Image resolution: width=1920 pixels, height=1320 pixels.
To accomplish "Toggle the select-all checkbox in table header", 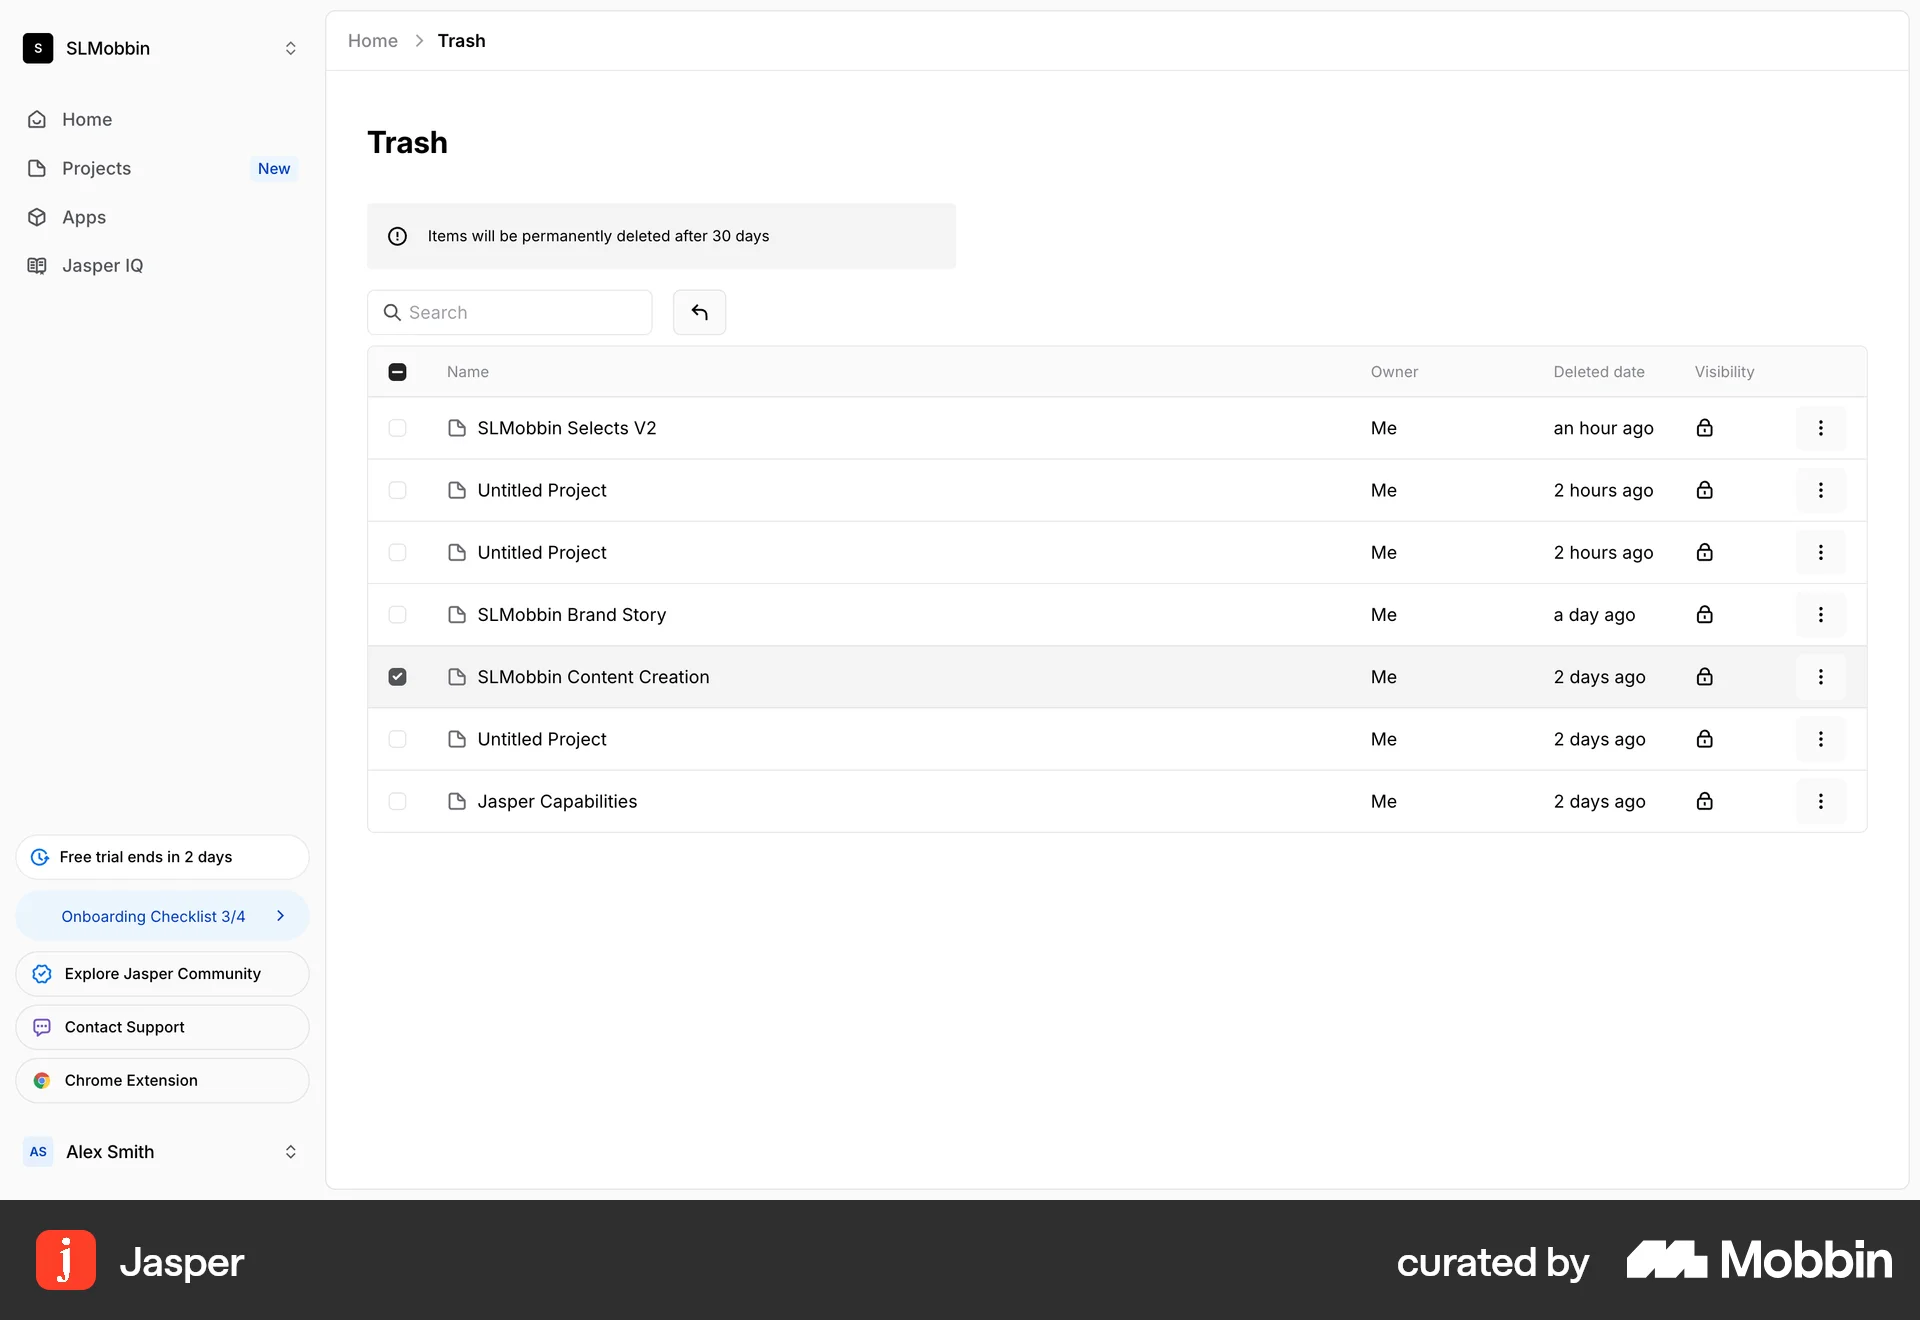I will (x=397, y=372).
